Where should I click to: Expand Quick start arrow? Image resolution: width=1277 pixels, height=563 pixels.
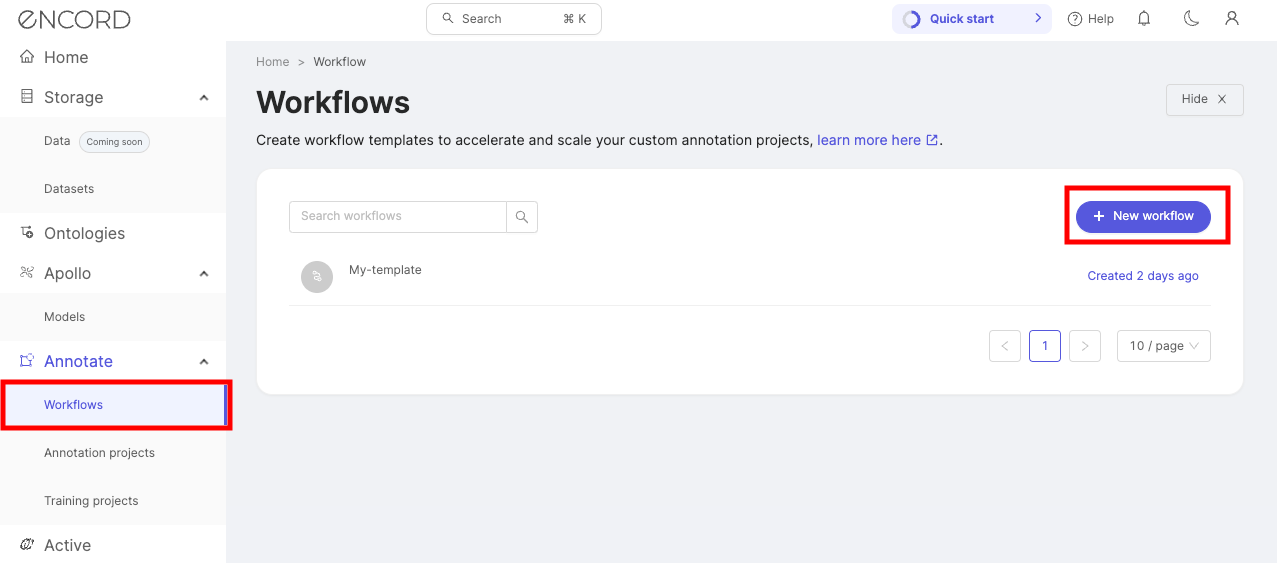pos(1038,18)
